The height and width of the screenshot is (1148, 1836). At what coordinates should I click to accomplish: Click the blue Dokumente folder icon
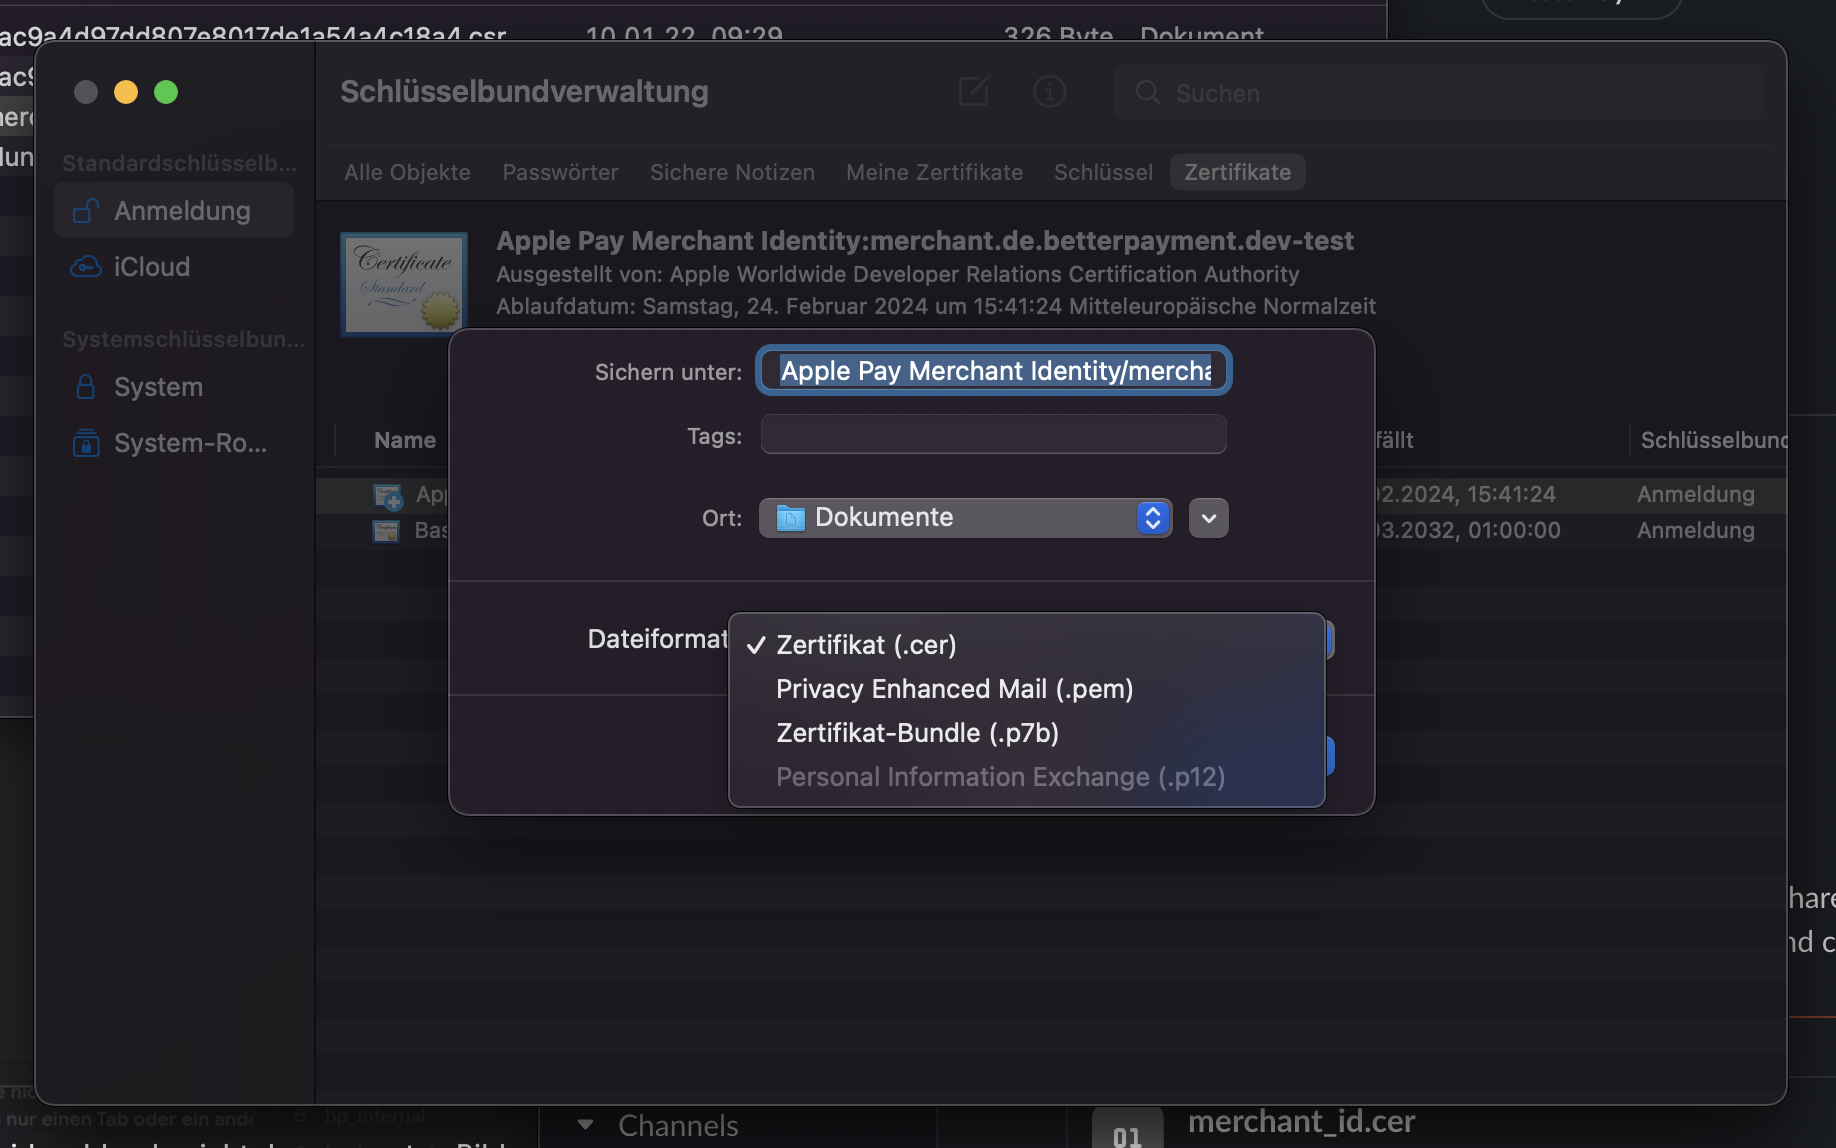791,517
